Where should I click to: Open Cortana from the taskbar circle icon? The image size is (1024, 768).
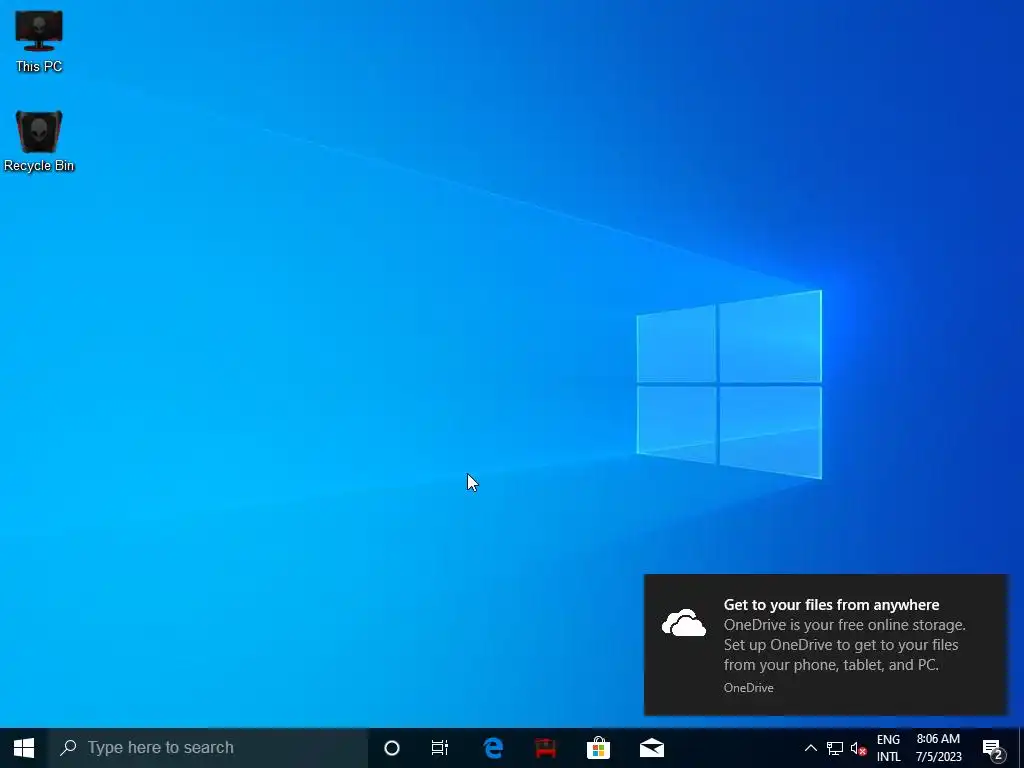[x=392, y=748]
